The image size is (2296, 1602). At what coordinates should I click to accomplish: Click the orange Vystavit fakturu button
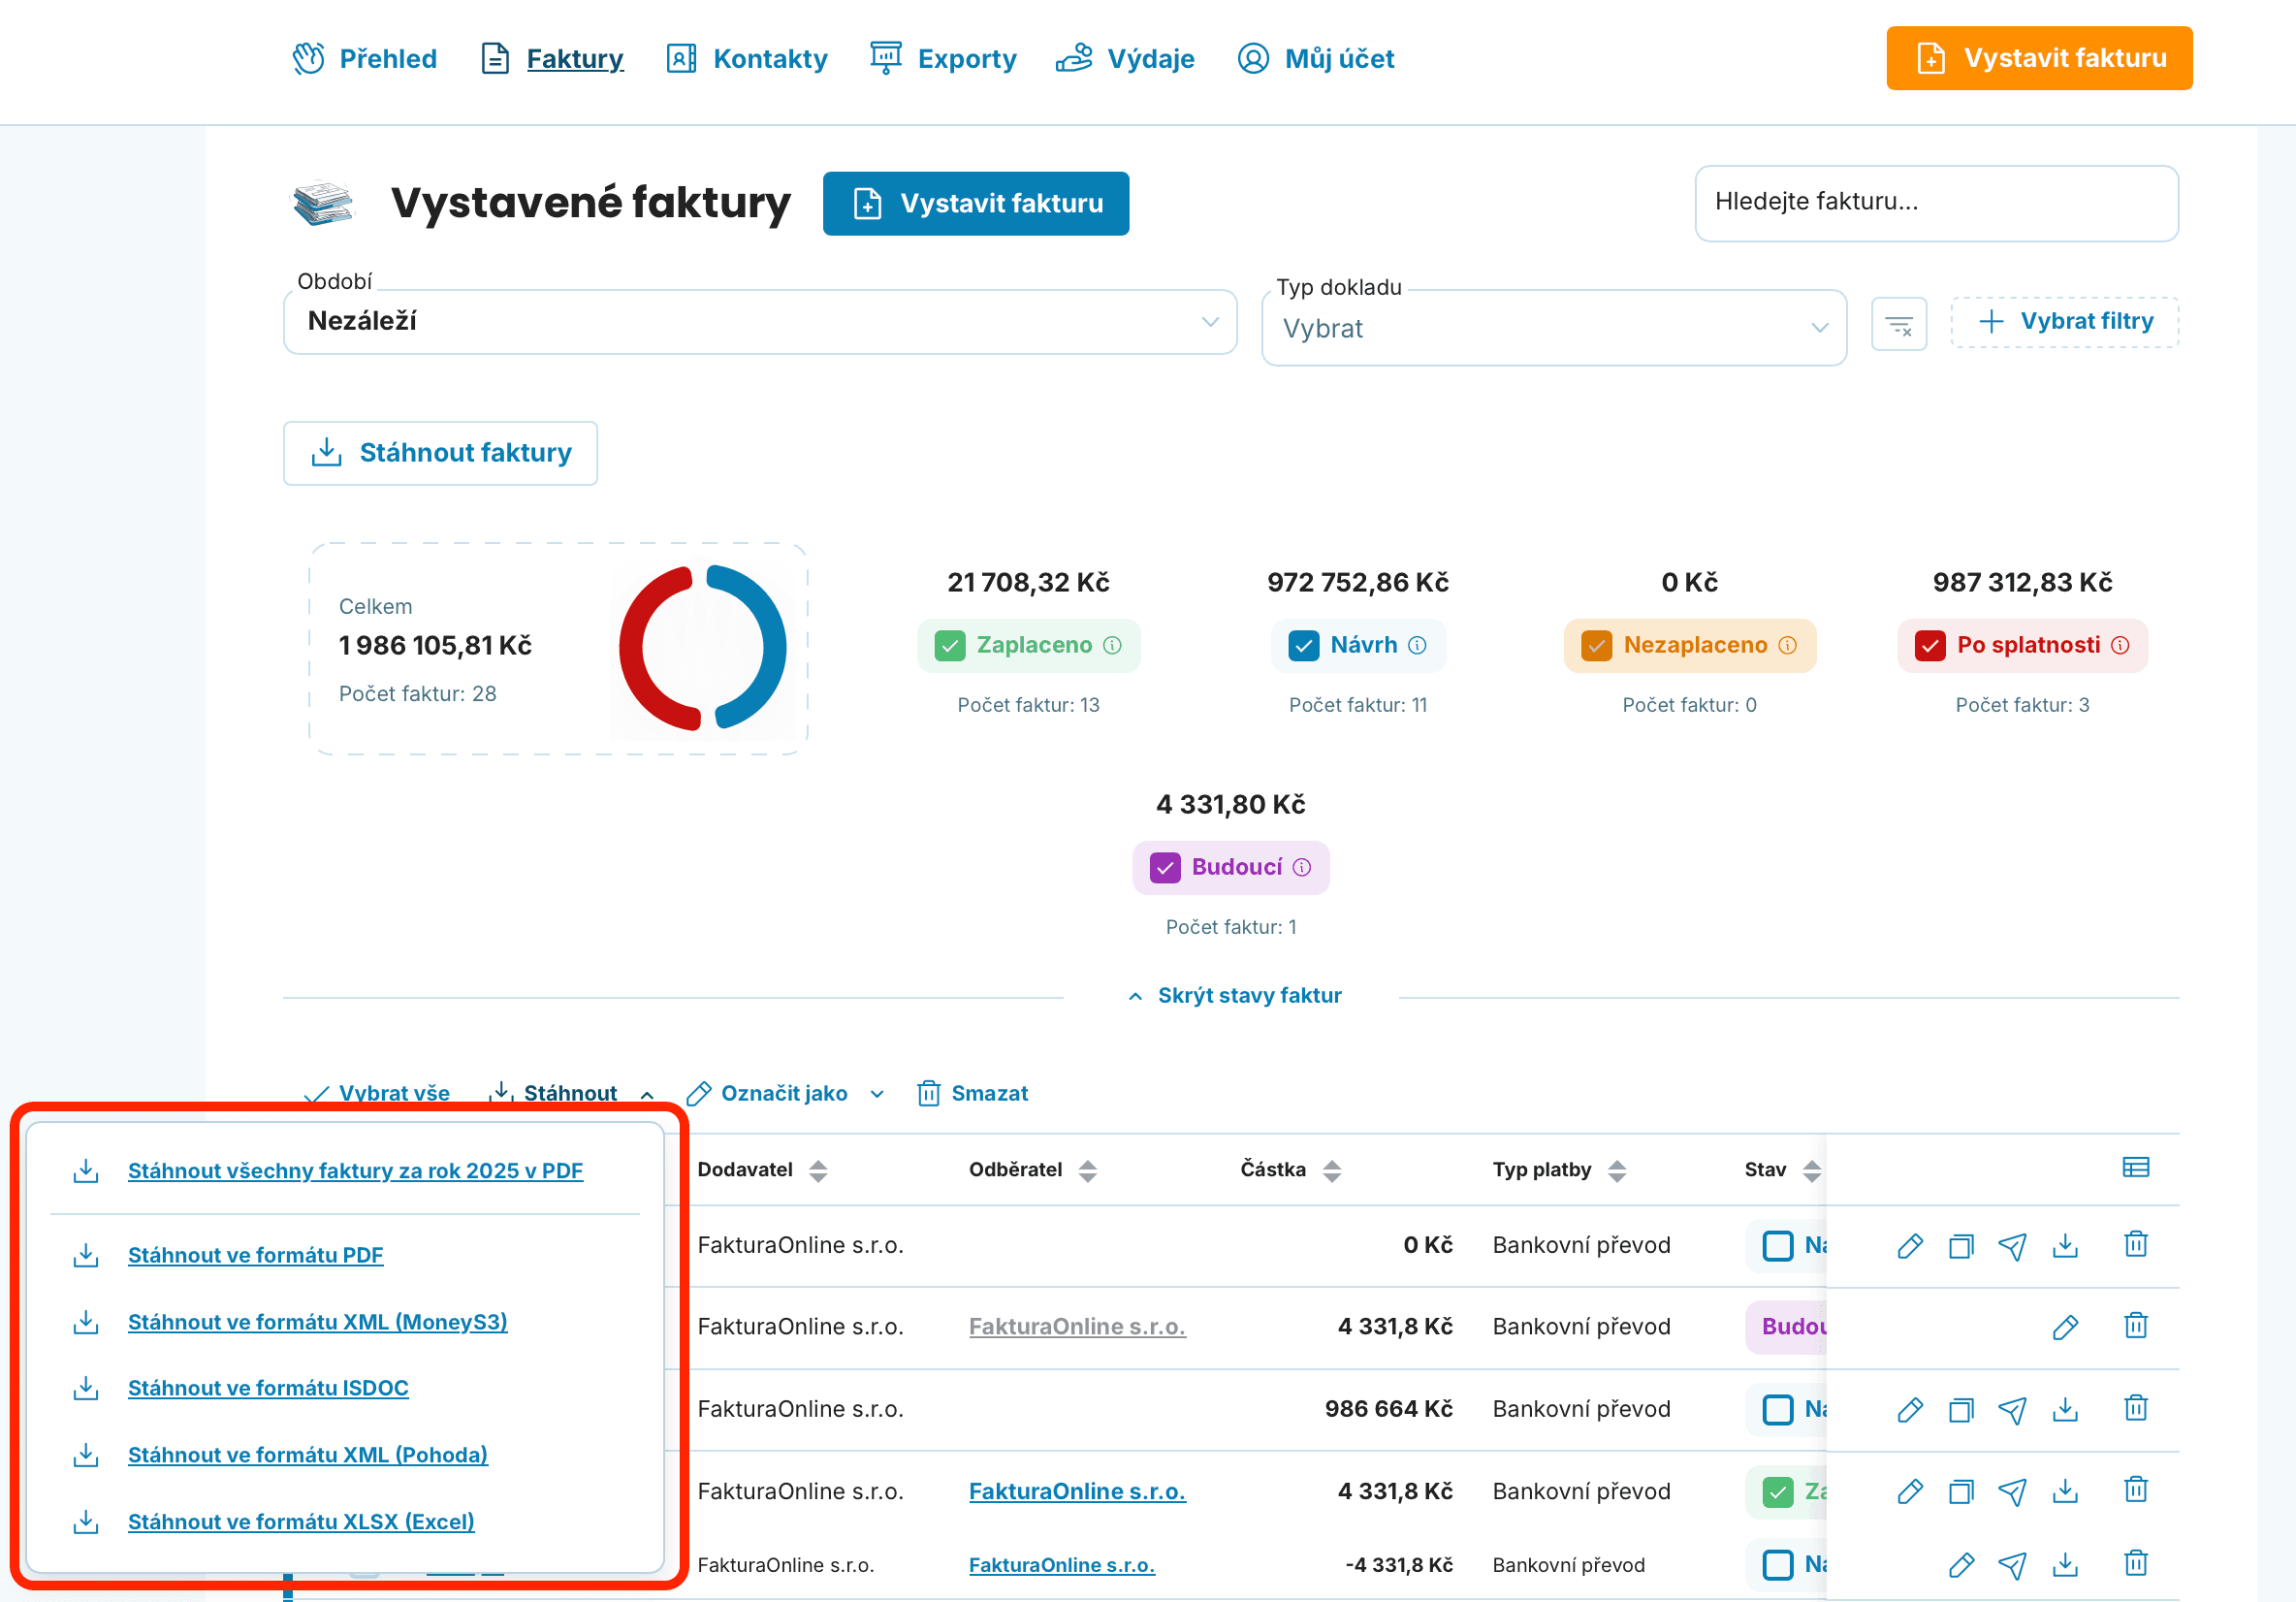(2038, 58)
